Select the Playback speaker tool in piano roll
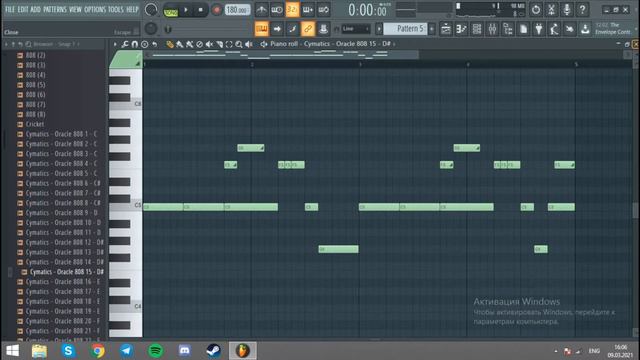 point(249,44)
